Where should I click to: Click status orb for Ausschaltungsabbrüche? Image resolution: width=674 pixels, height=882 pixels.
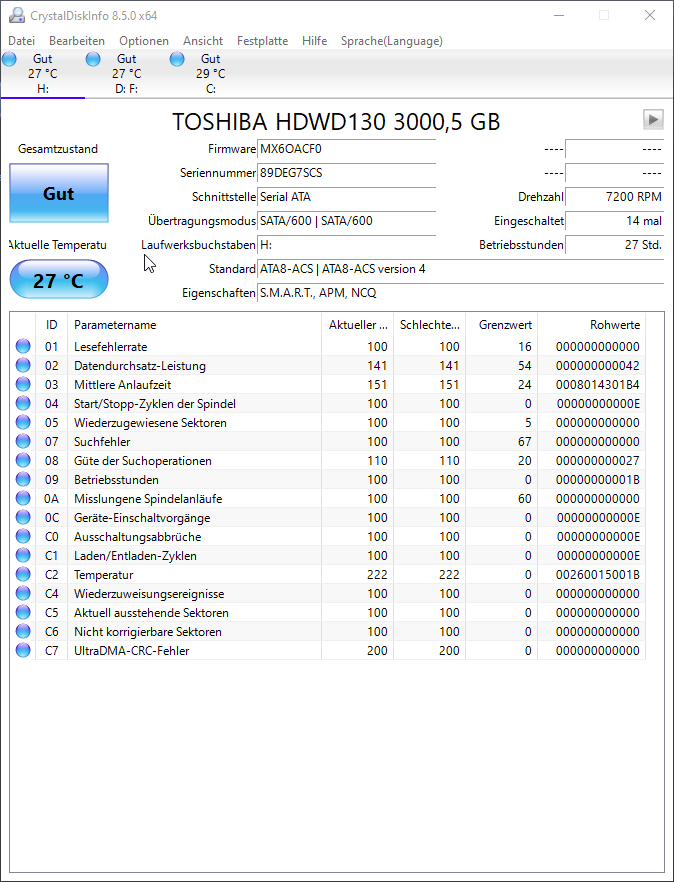point(23,536)
